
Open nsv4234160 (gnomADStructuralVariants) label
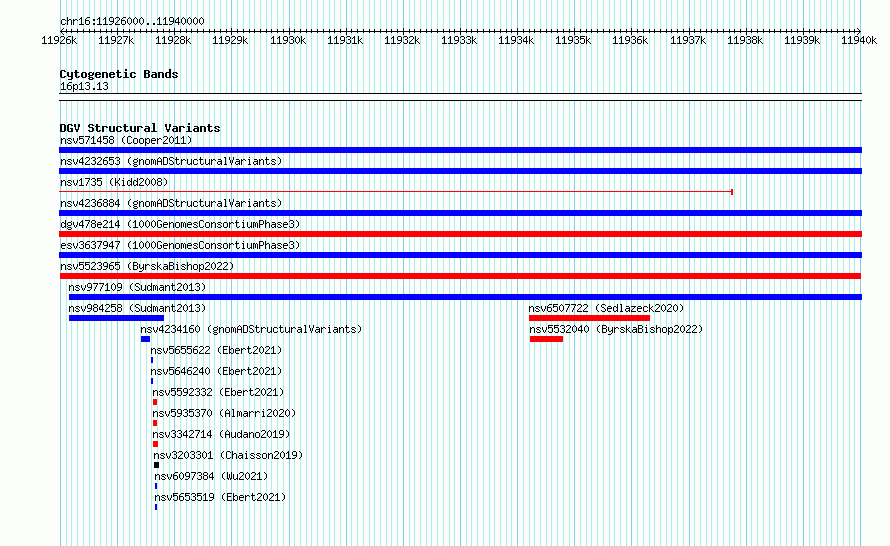click(x=251, y=329)
